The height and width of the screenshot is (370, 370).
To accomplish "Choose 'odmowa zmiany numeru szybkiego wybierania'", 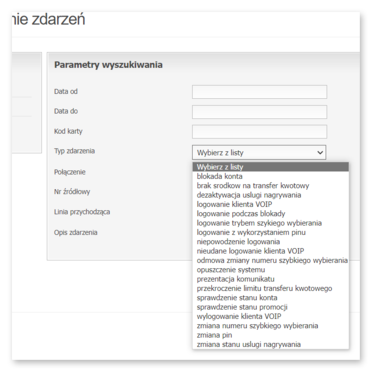I will click(x=271, y=260).
